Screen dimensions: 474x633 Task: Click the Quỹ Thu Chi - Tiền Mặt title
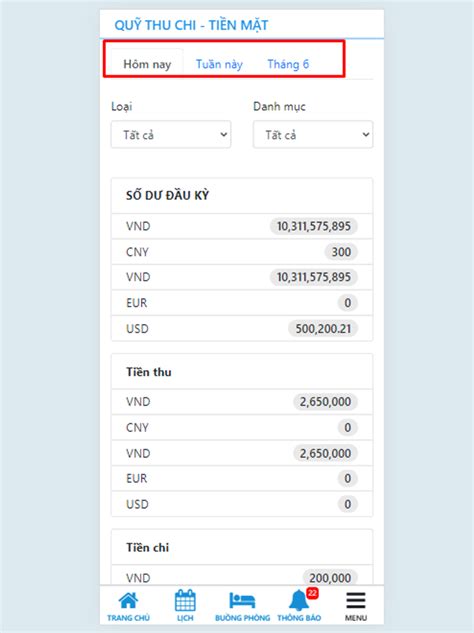(191, 25)
